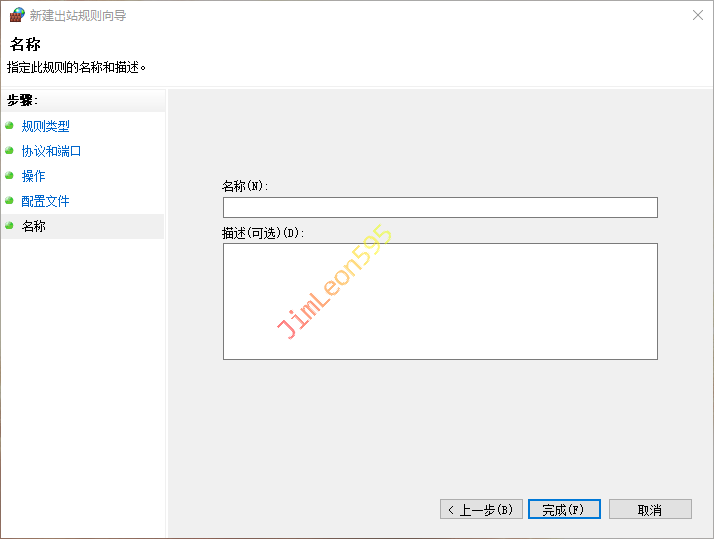Click the green bullet beside 配置文件
This screenshot has height=539, width=714.
pos(9,201)
